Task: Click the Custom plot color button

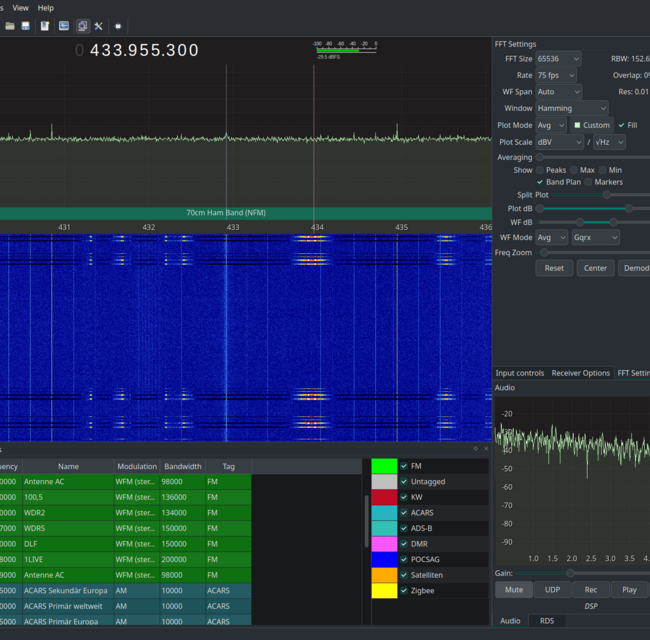Action: coord(592,125)
